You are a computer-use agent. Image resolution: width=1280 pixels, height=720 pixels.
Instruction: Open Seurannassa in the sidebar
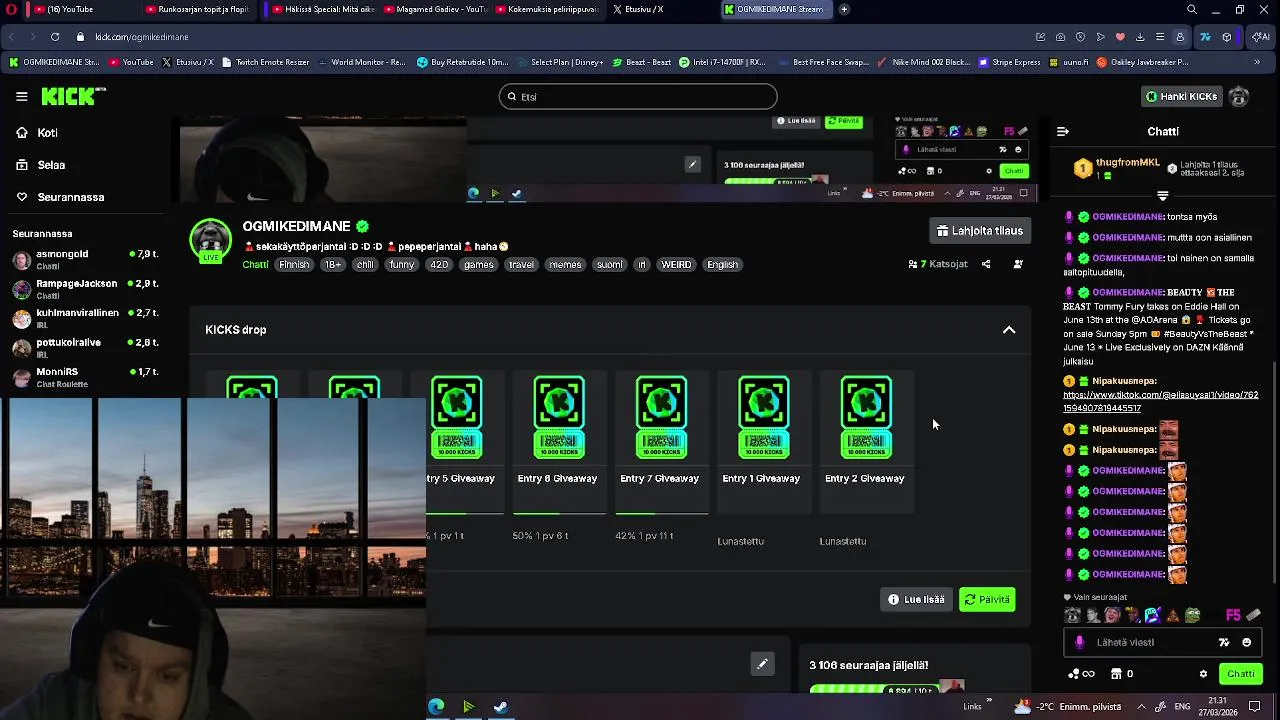click(x=70, y=197)
